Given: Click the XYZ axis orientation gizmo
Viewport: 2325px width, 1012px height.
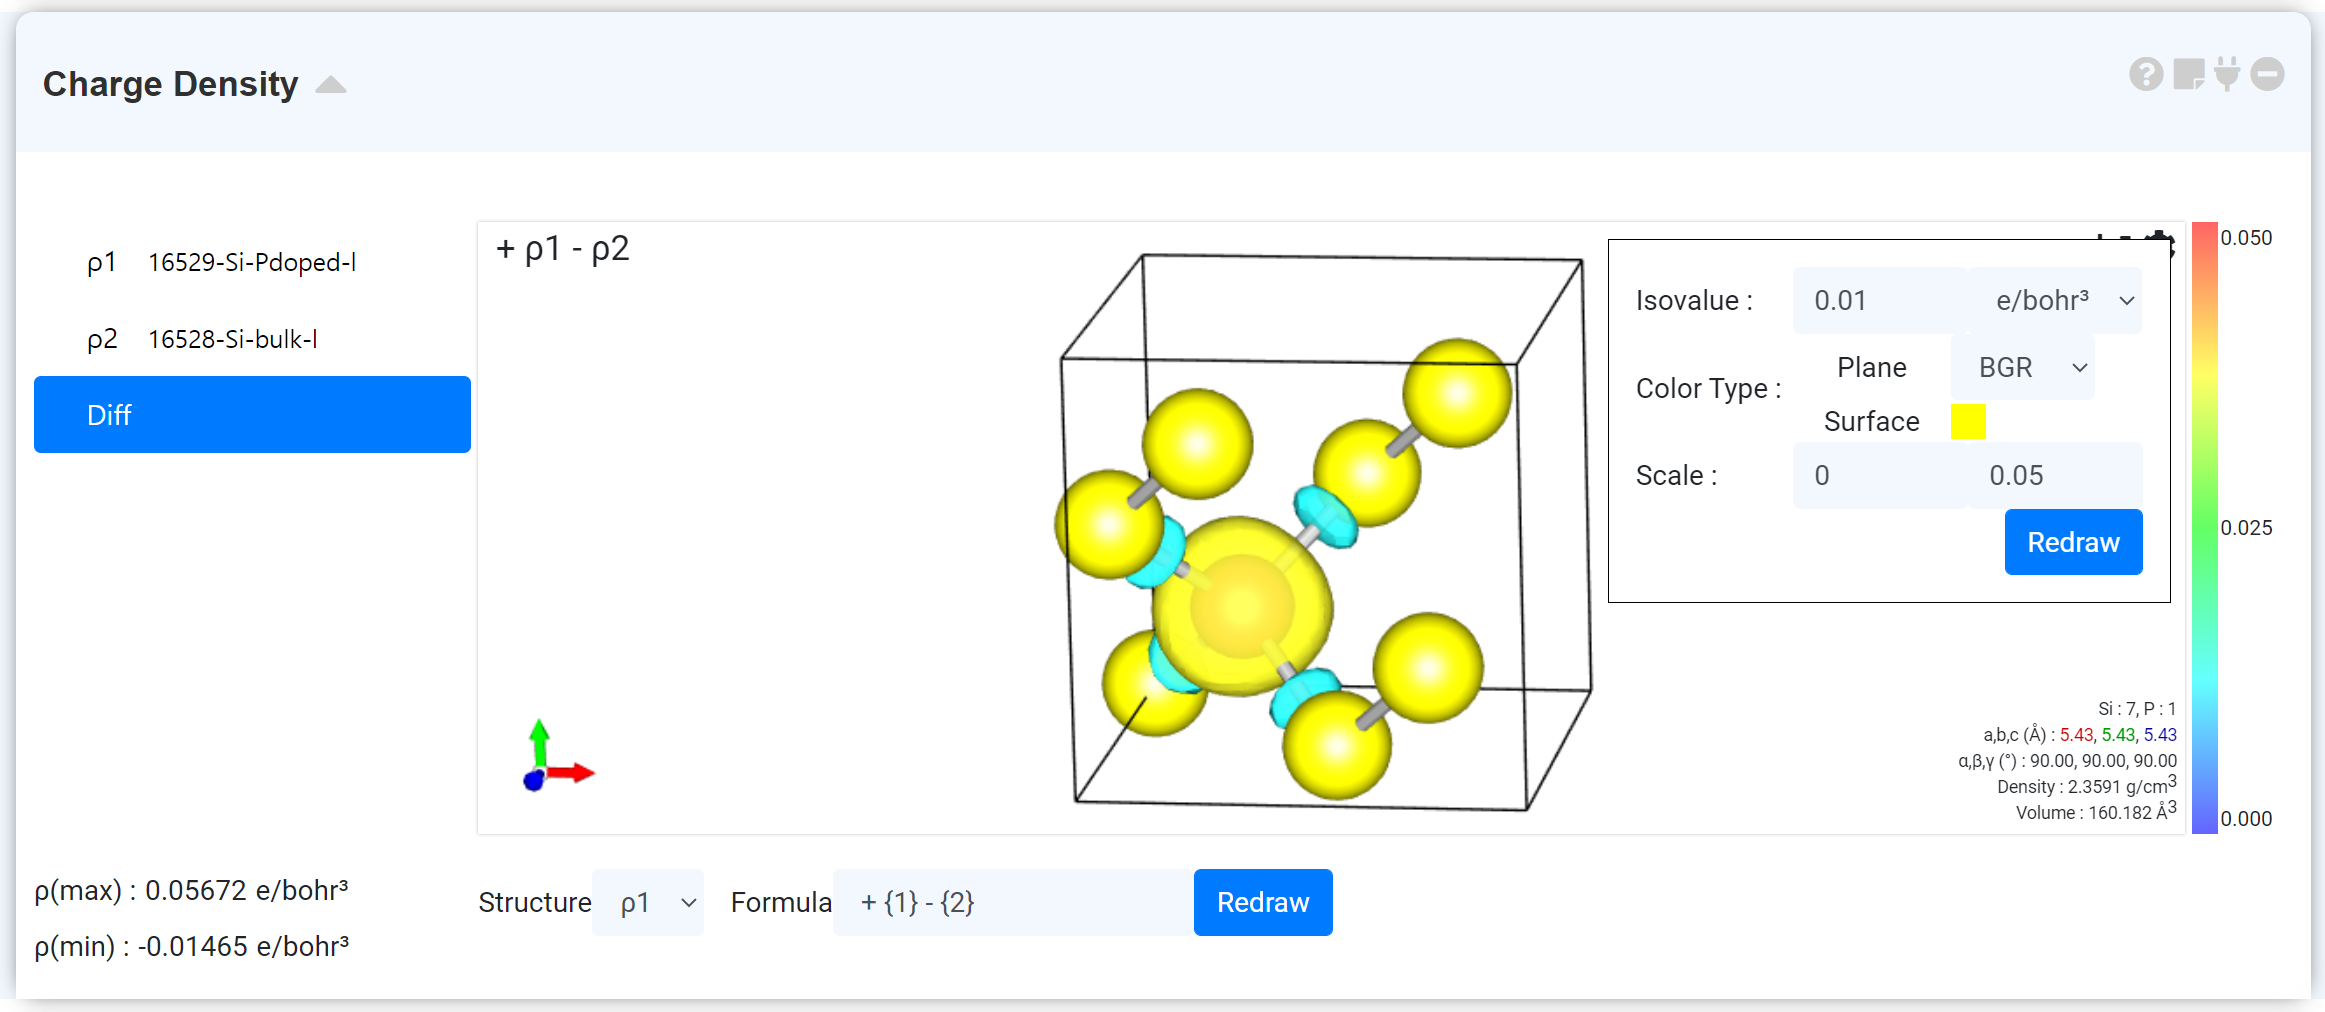Looking at the screenshot, I should pos(553,759).
